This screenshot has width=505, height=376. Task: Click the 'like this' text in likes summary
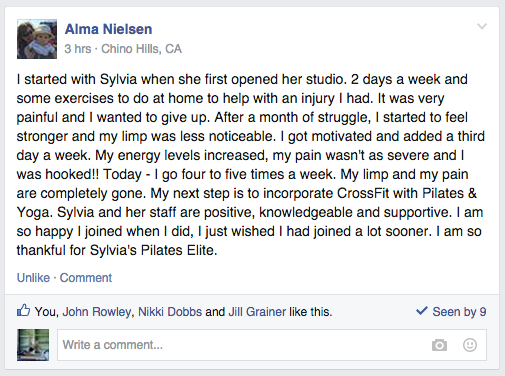tap(310, 312)
